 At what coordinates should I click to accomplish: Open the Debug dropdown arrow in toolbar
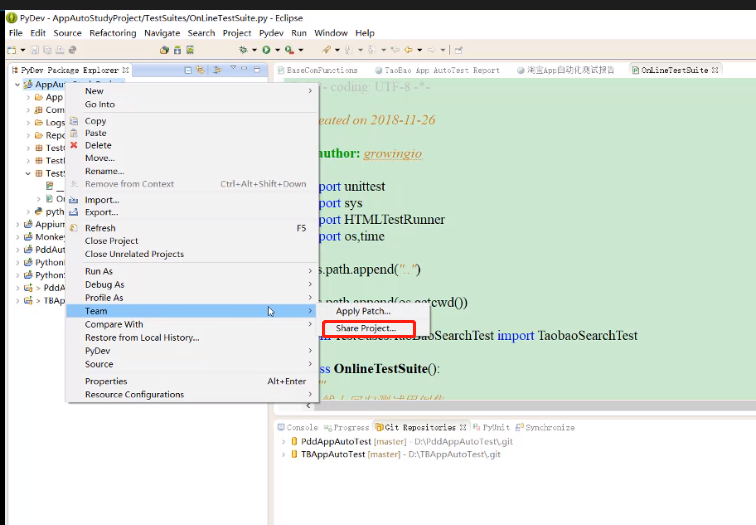255,50
